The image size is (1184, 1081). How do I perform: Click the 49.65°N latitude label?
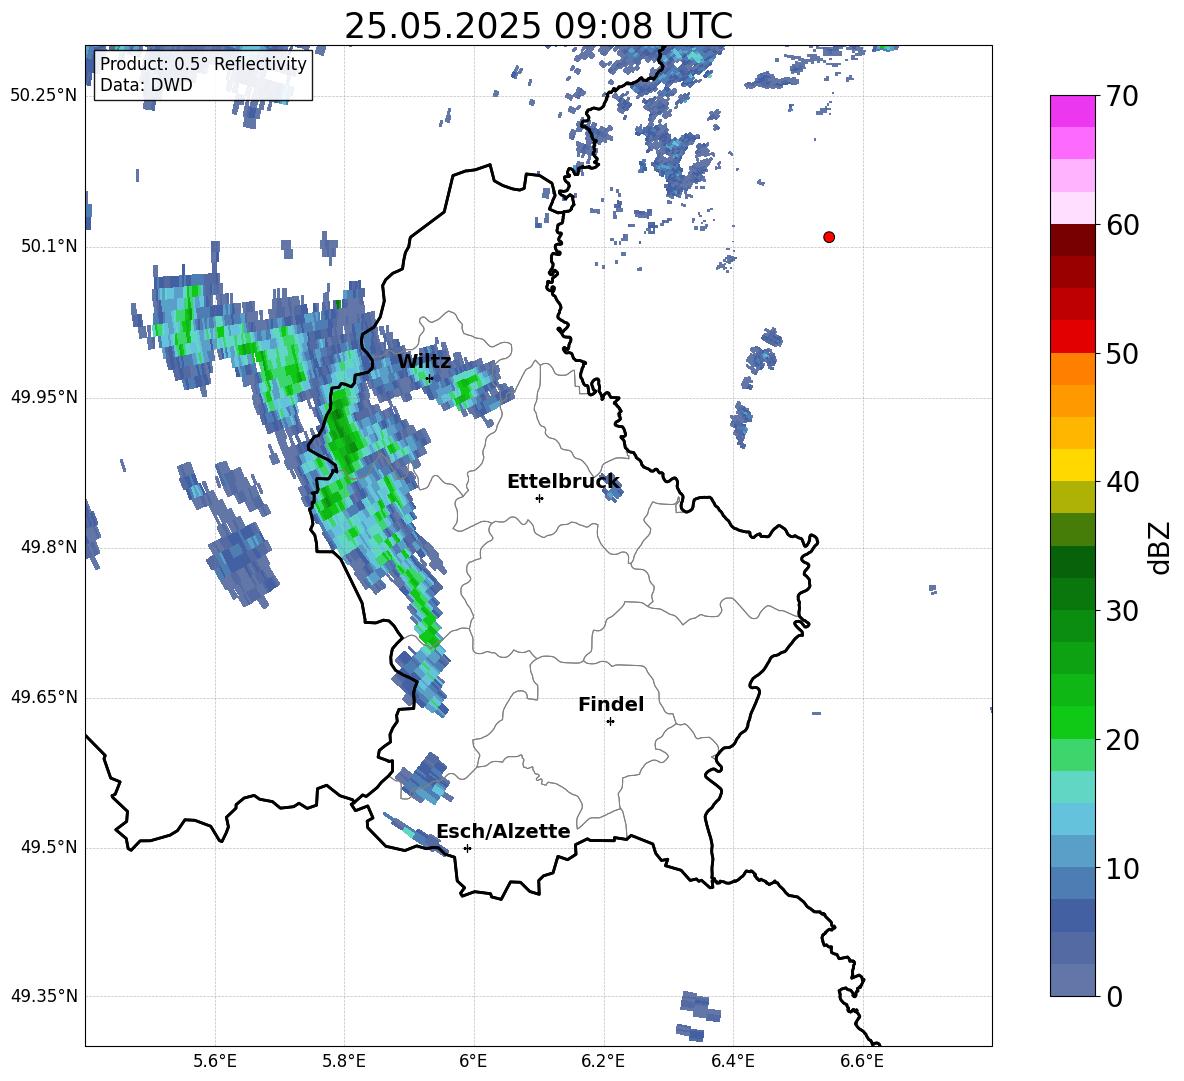coord(44,697)
